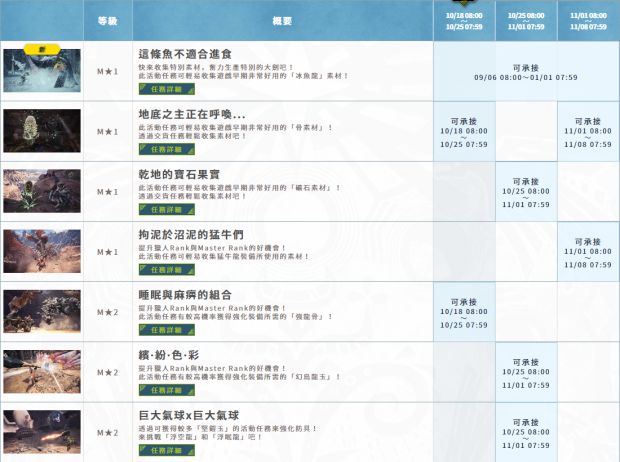Select the 10/18 08:00~10/25 07:59 column header
620x462 pixels.
(464, 21)
